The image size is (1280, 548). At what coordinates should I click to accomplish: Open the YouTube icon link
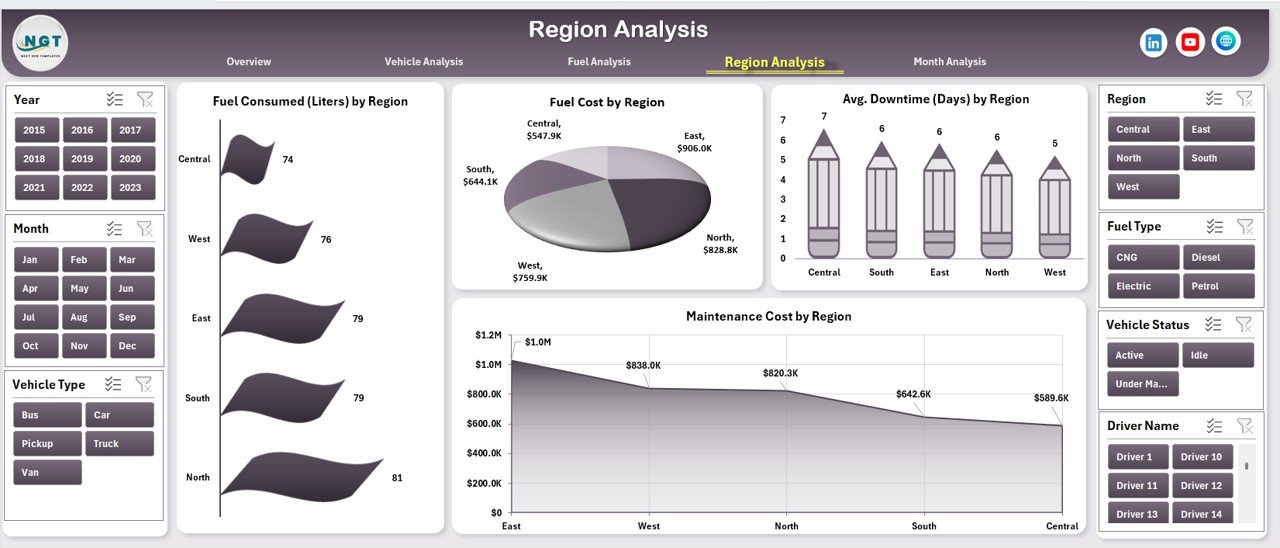click(1190, 42)
